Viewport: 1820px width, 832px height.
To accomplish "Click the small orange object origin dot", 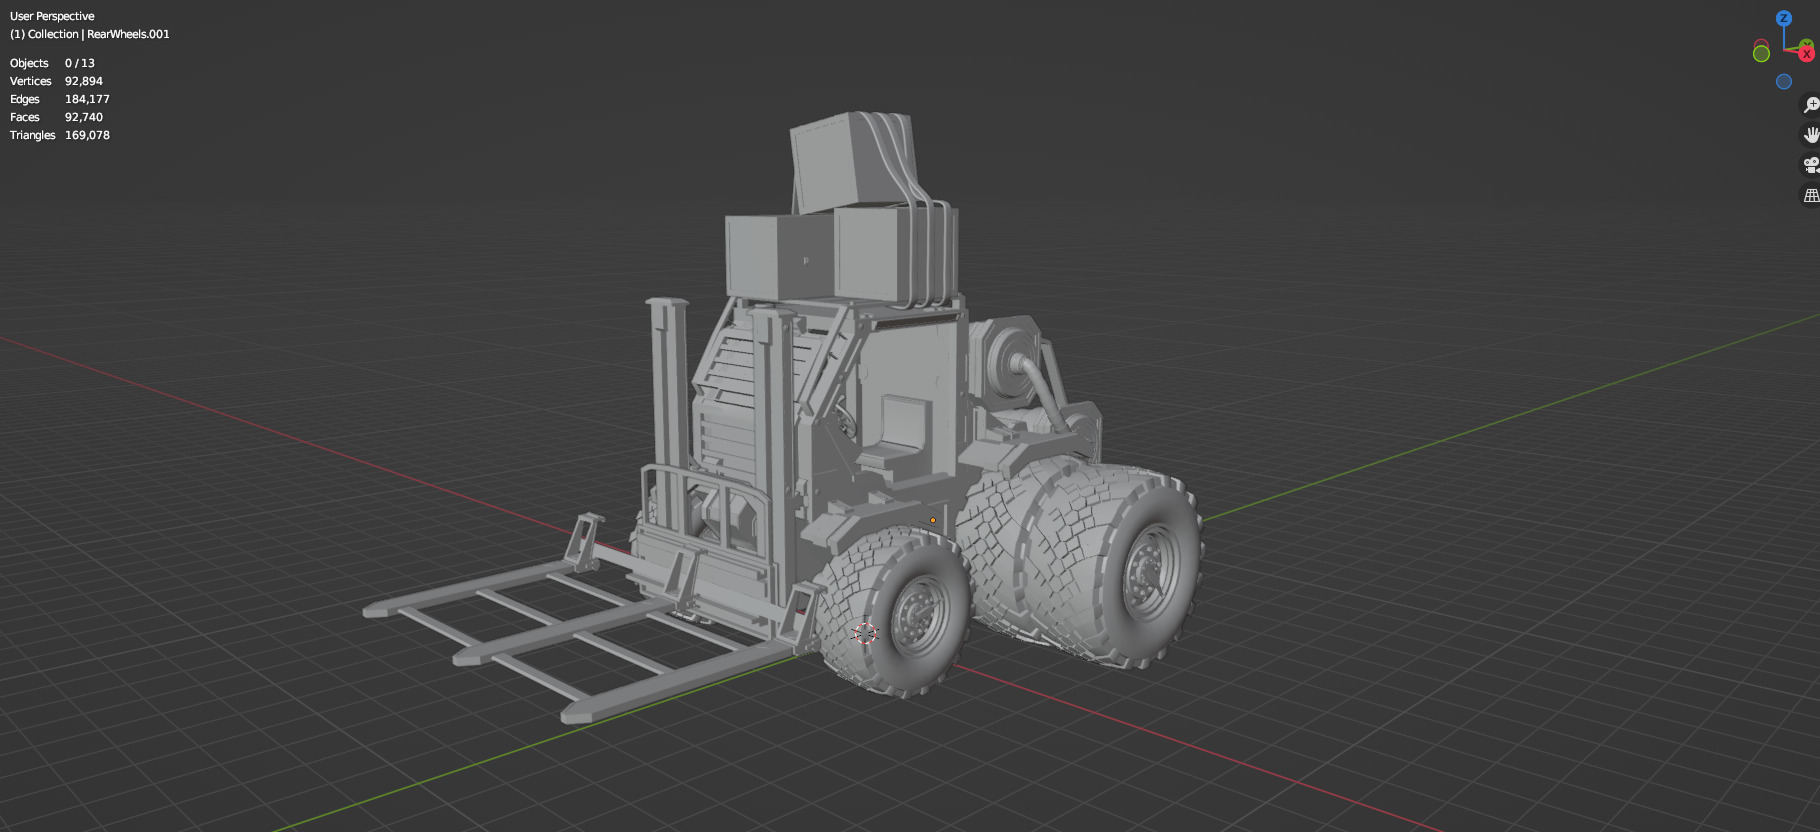I will click(933, 520).
